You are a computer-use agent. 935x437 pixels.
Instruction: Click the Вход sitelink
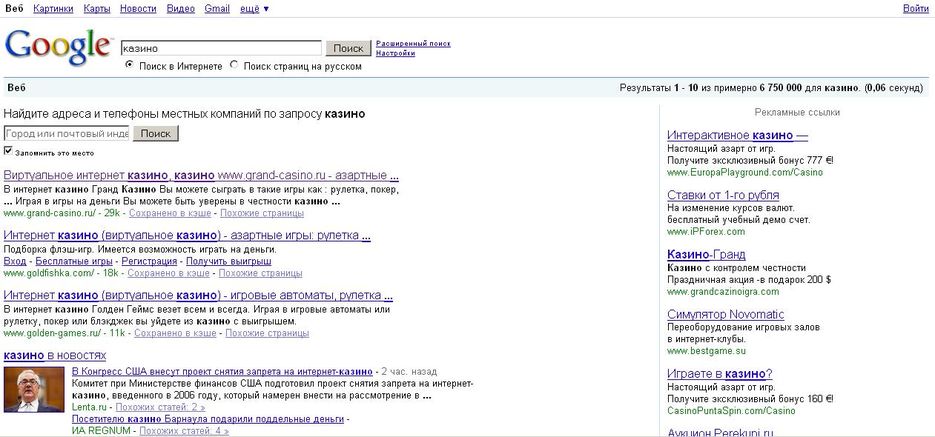point(15,261)
